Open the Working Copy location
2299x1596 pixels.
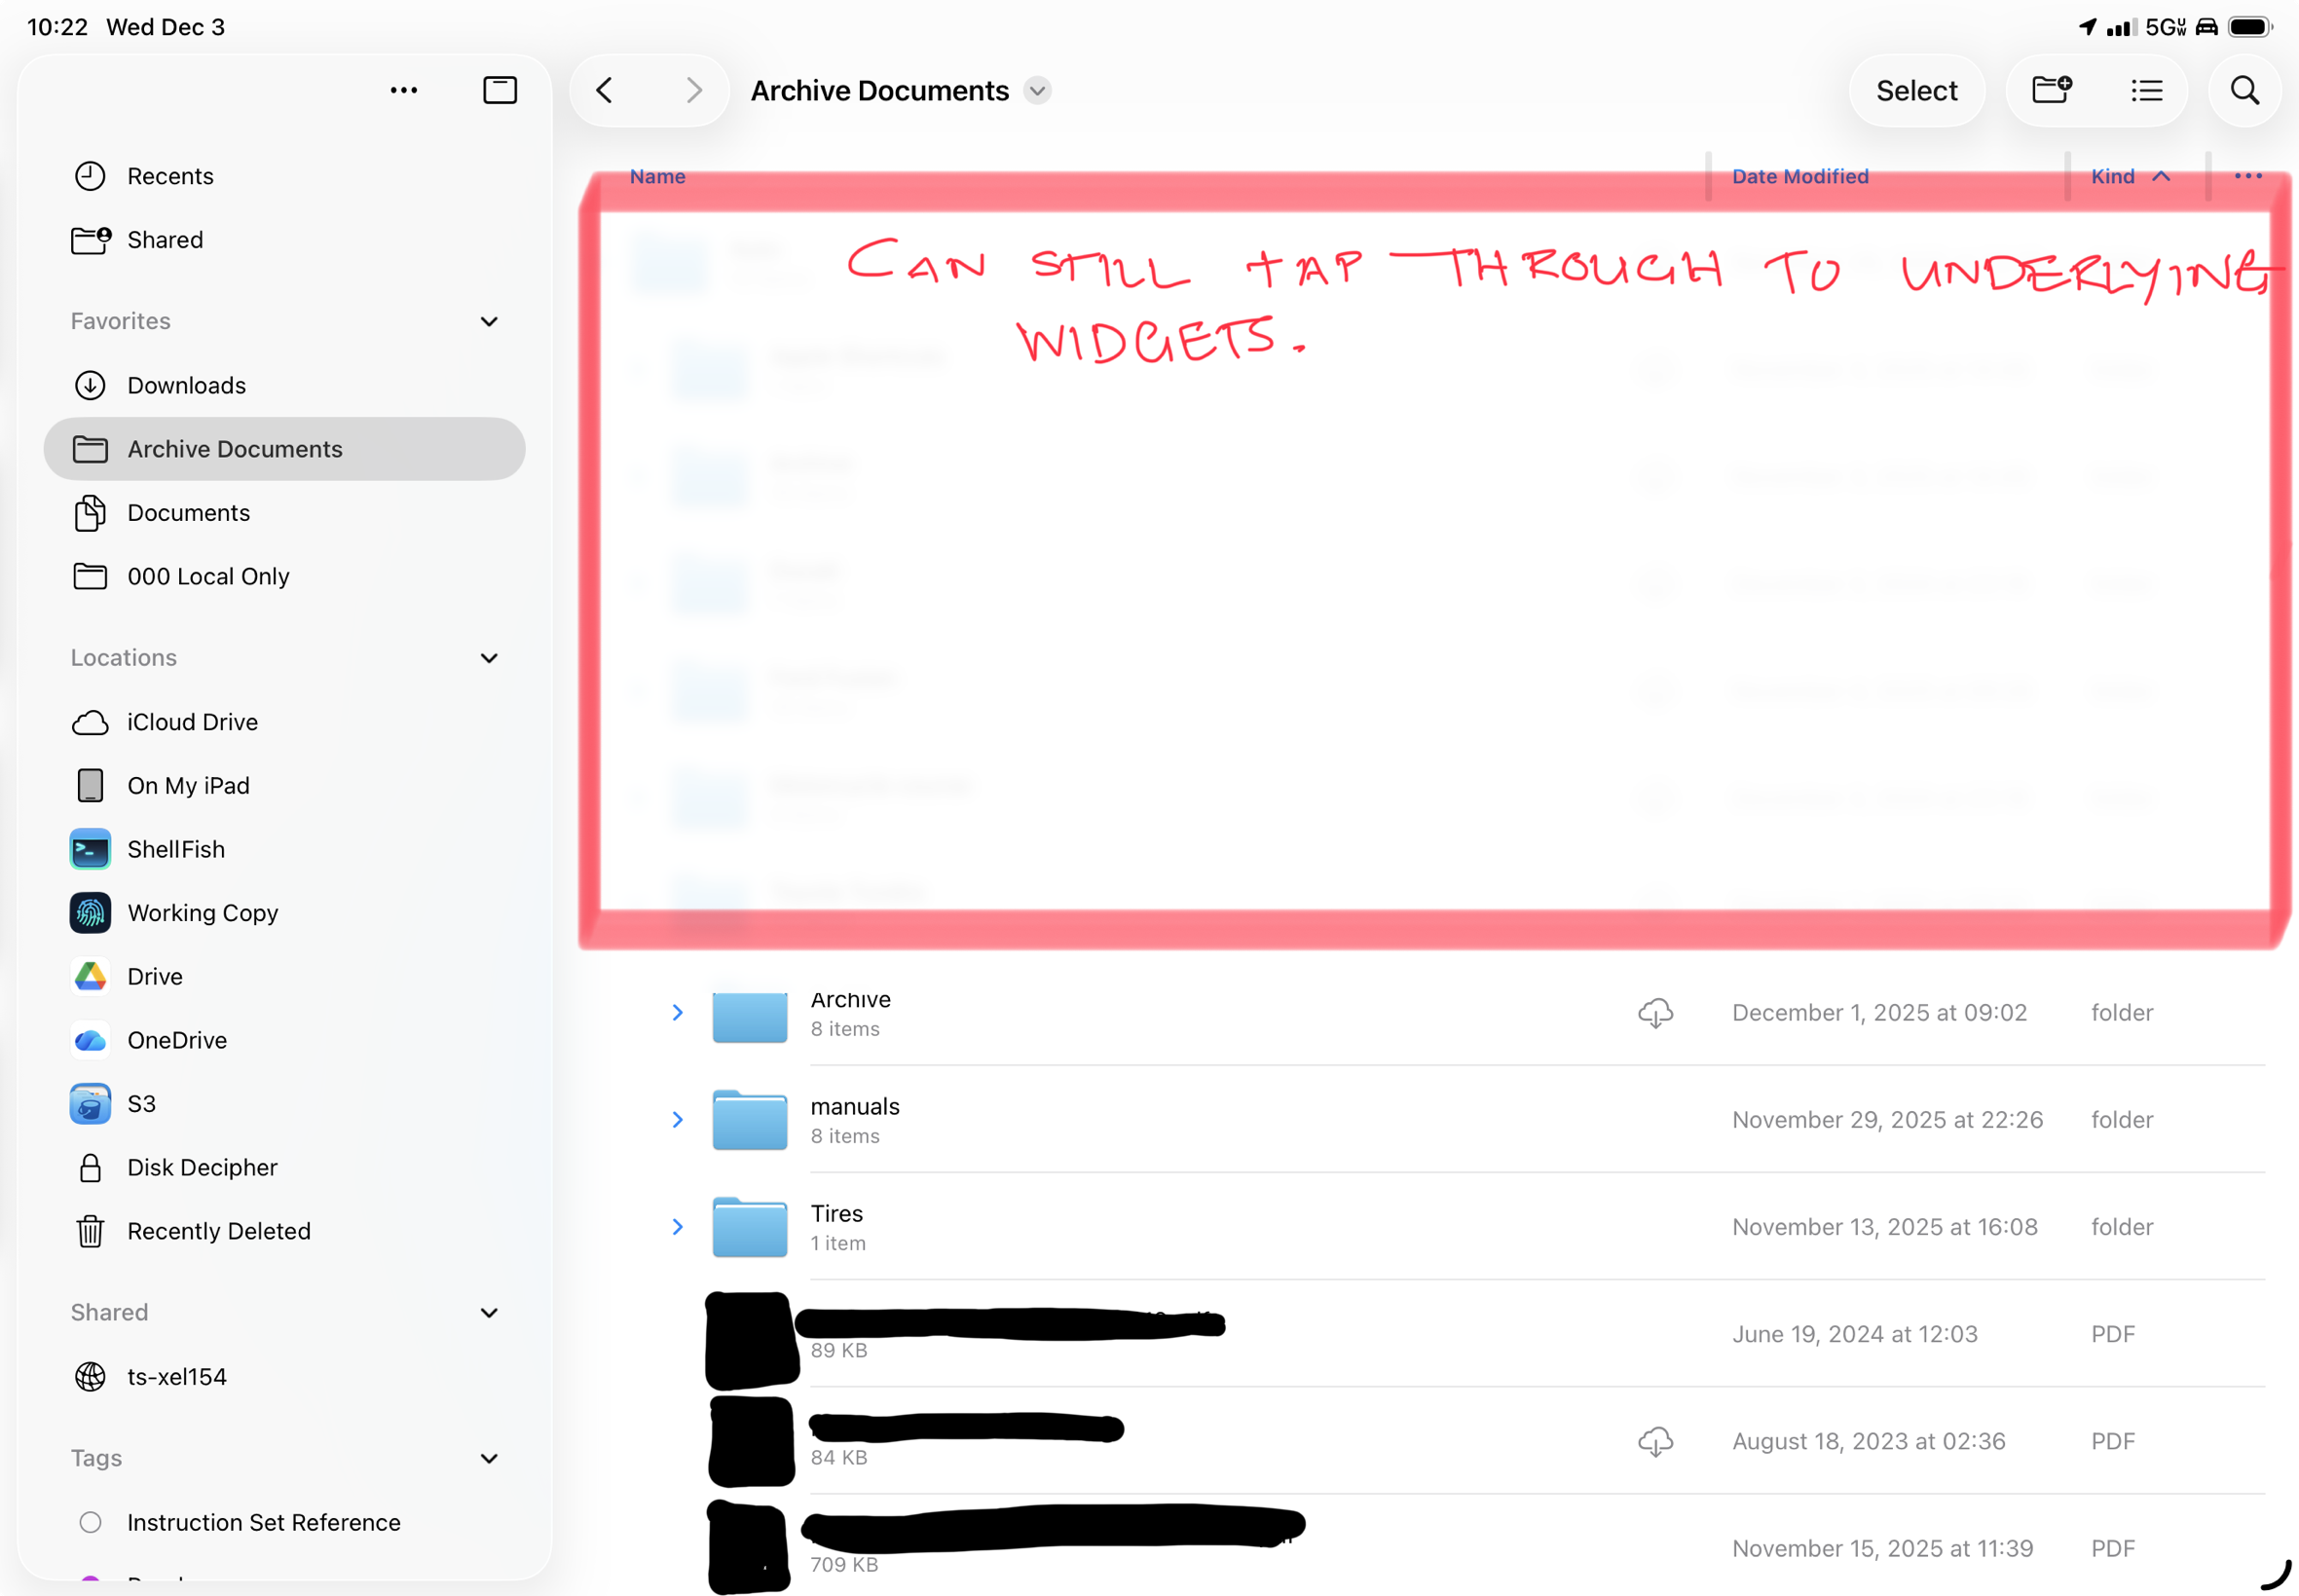(202, 913)
